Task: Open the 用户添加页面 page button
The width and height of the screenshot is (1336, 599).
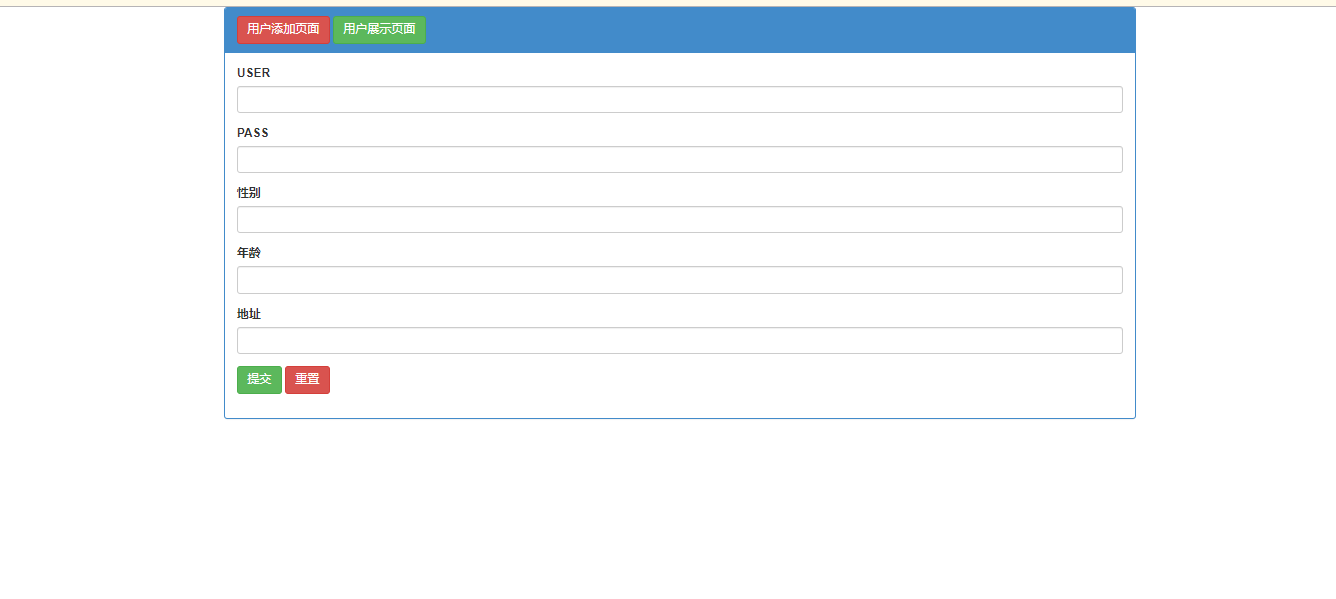Action: 283,30
